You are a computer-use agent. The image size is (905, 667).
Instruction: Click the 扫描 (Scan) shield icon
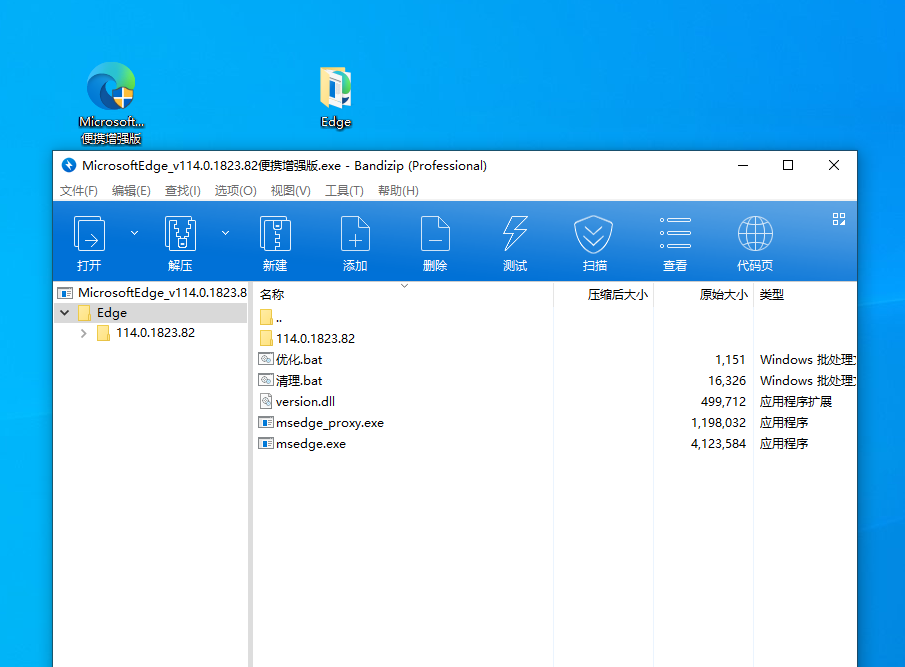click(594, 234)
